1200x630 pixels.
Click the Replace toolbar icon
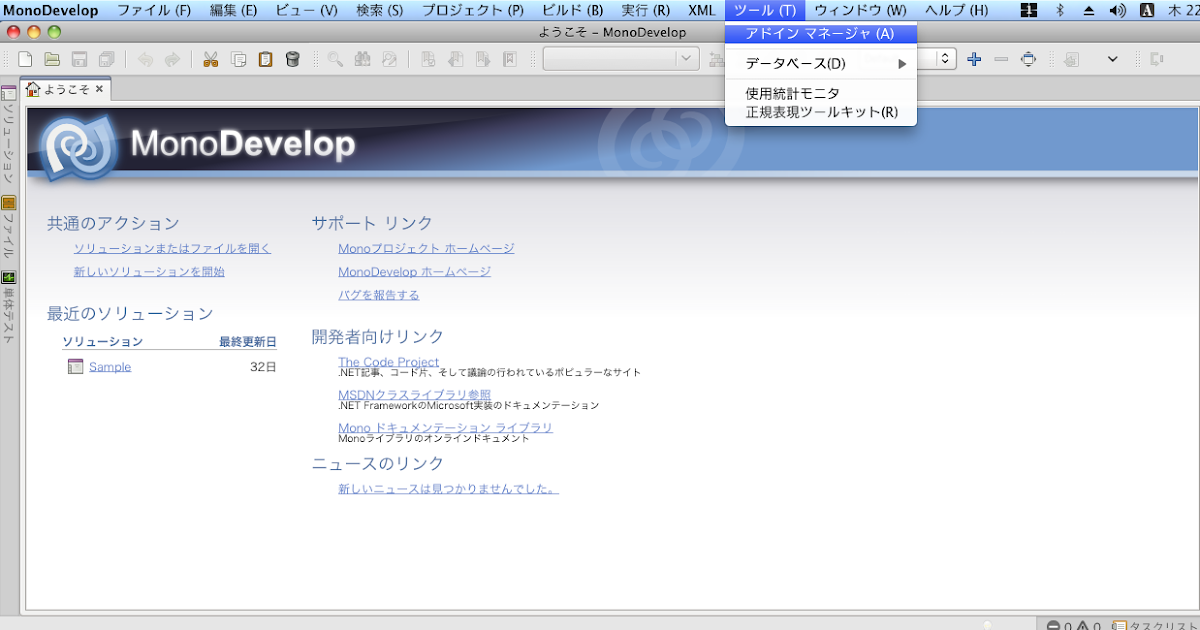(x=389, y=59)
